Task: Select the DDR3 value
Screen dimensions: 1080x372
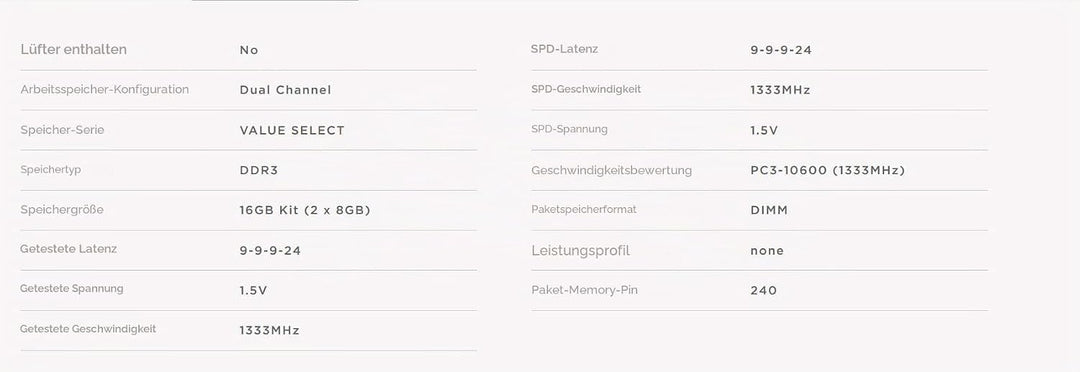Action: pos(259,170)
